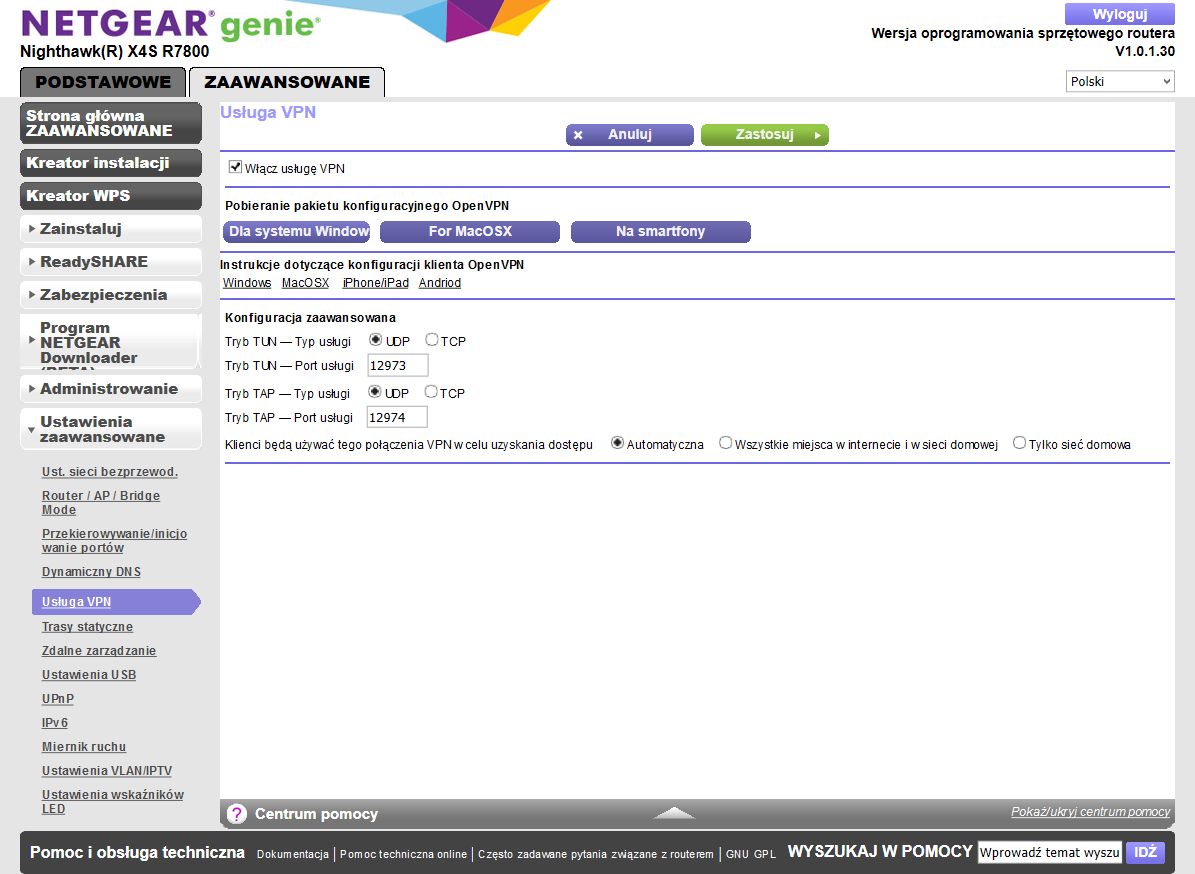The width and height of the screenshot is (1195, 874).
Task: Toggle the Włącz usługę VPN checkbox
Action: pyautogui.click(x=235, y=167)
